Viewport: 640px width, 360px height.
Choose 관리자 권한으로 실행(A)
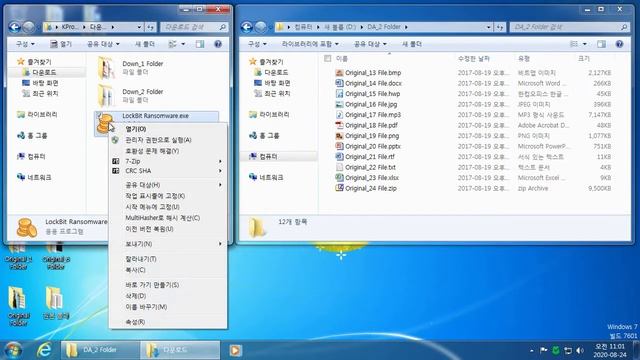tap(168, 140)
